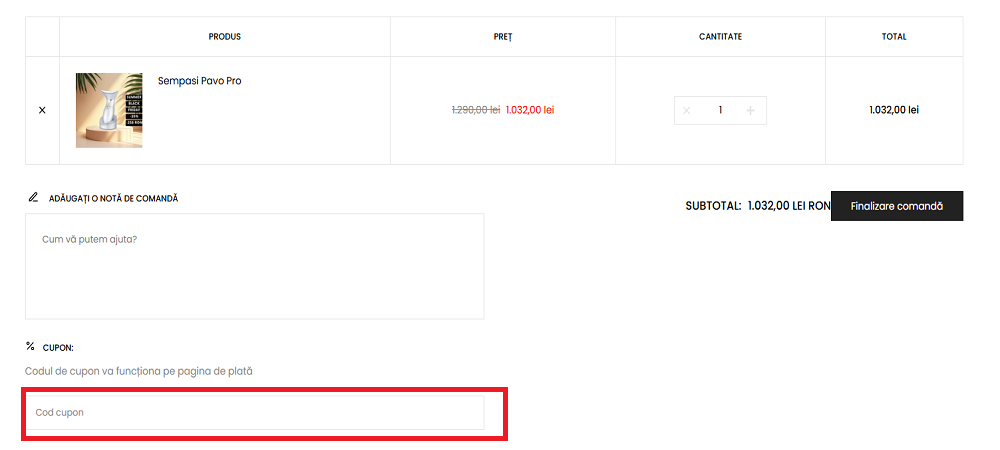Click the plus icon to increase quantity
This screenshot has height=450, width=1000.
click(x=750, y=110)
